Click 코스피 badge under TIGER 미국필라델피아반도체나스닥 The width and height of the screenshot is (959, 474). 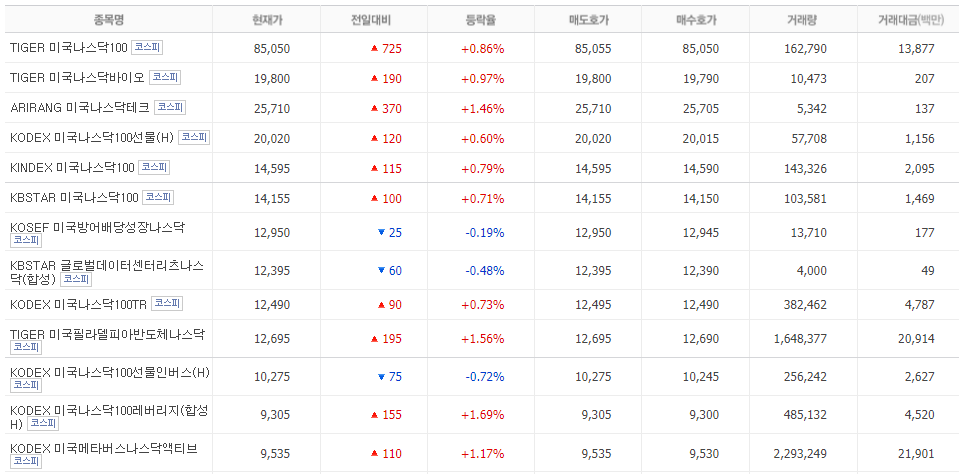(26, 347)
